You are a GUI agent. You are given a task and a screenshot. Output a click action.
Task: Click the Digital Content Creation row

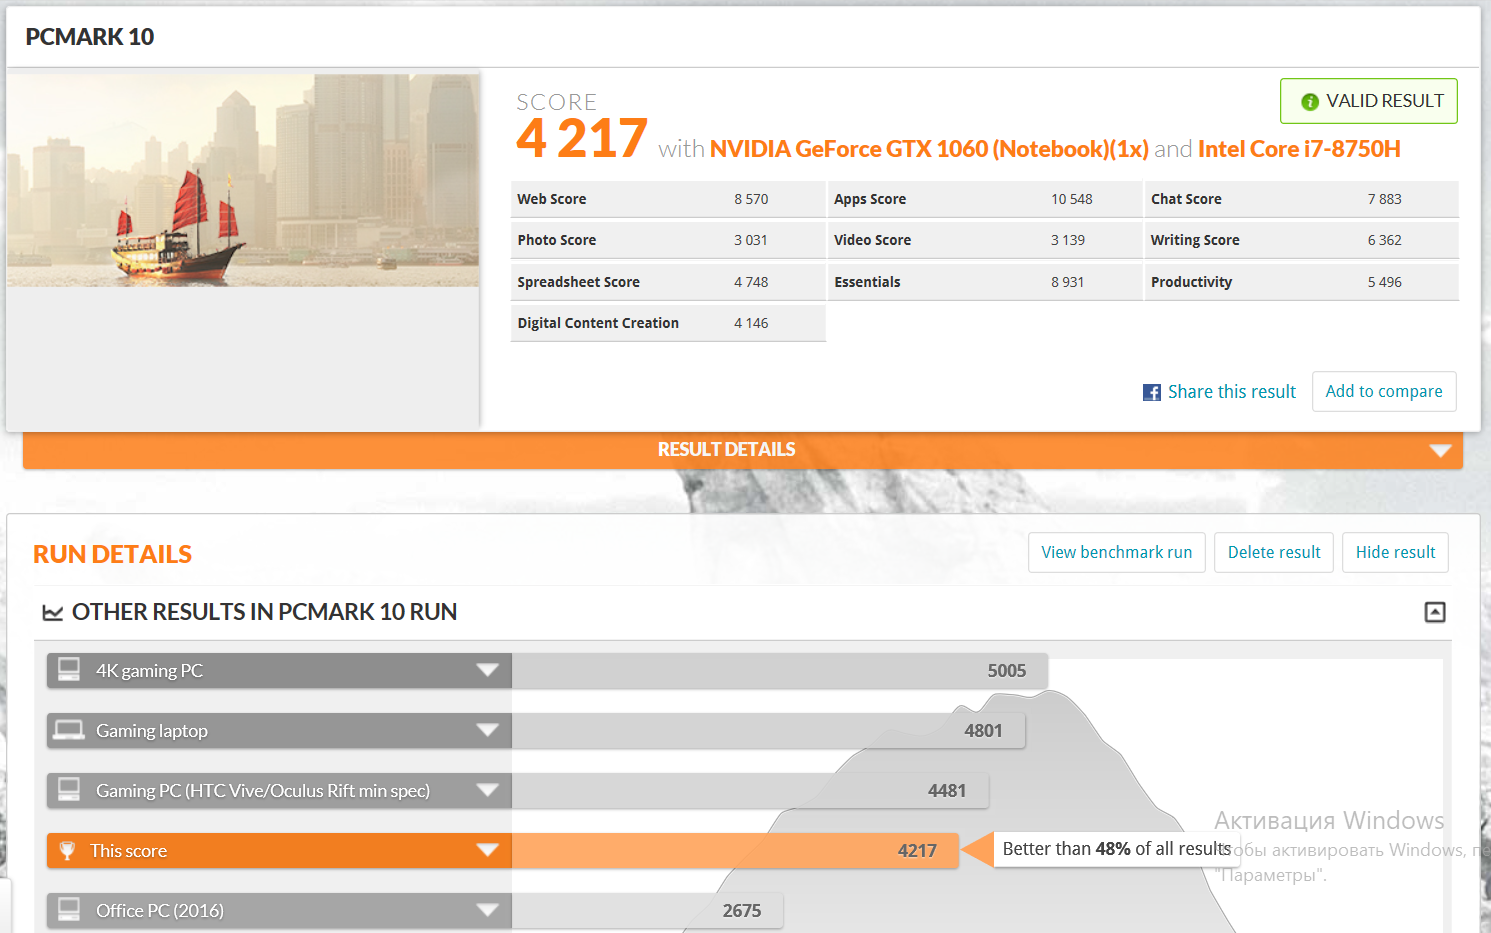pos(668,323)
